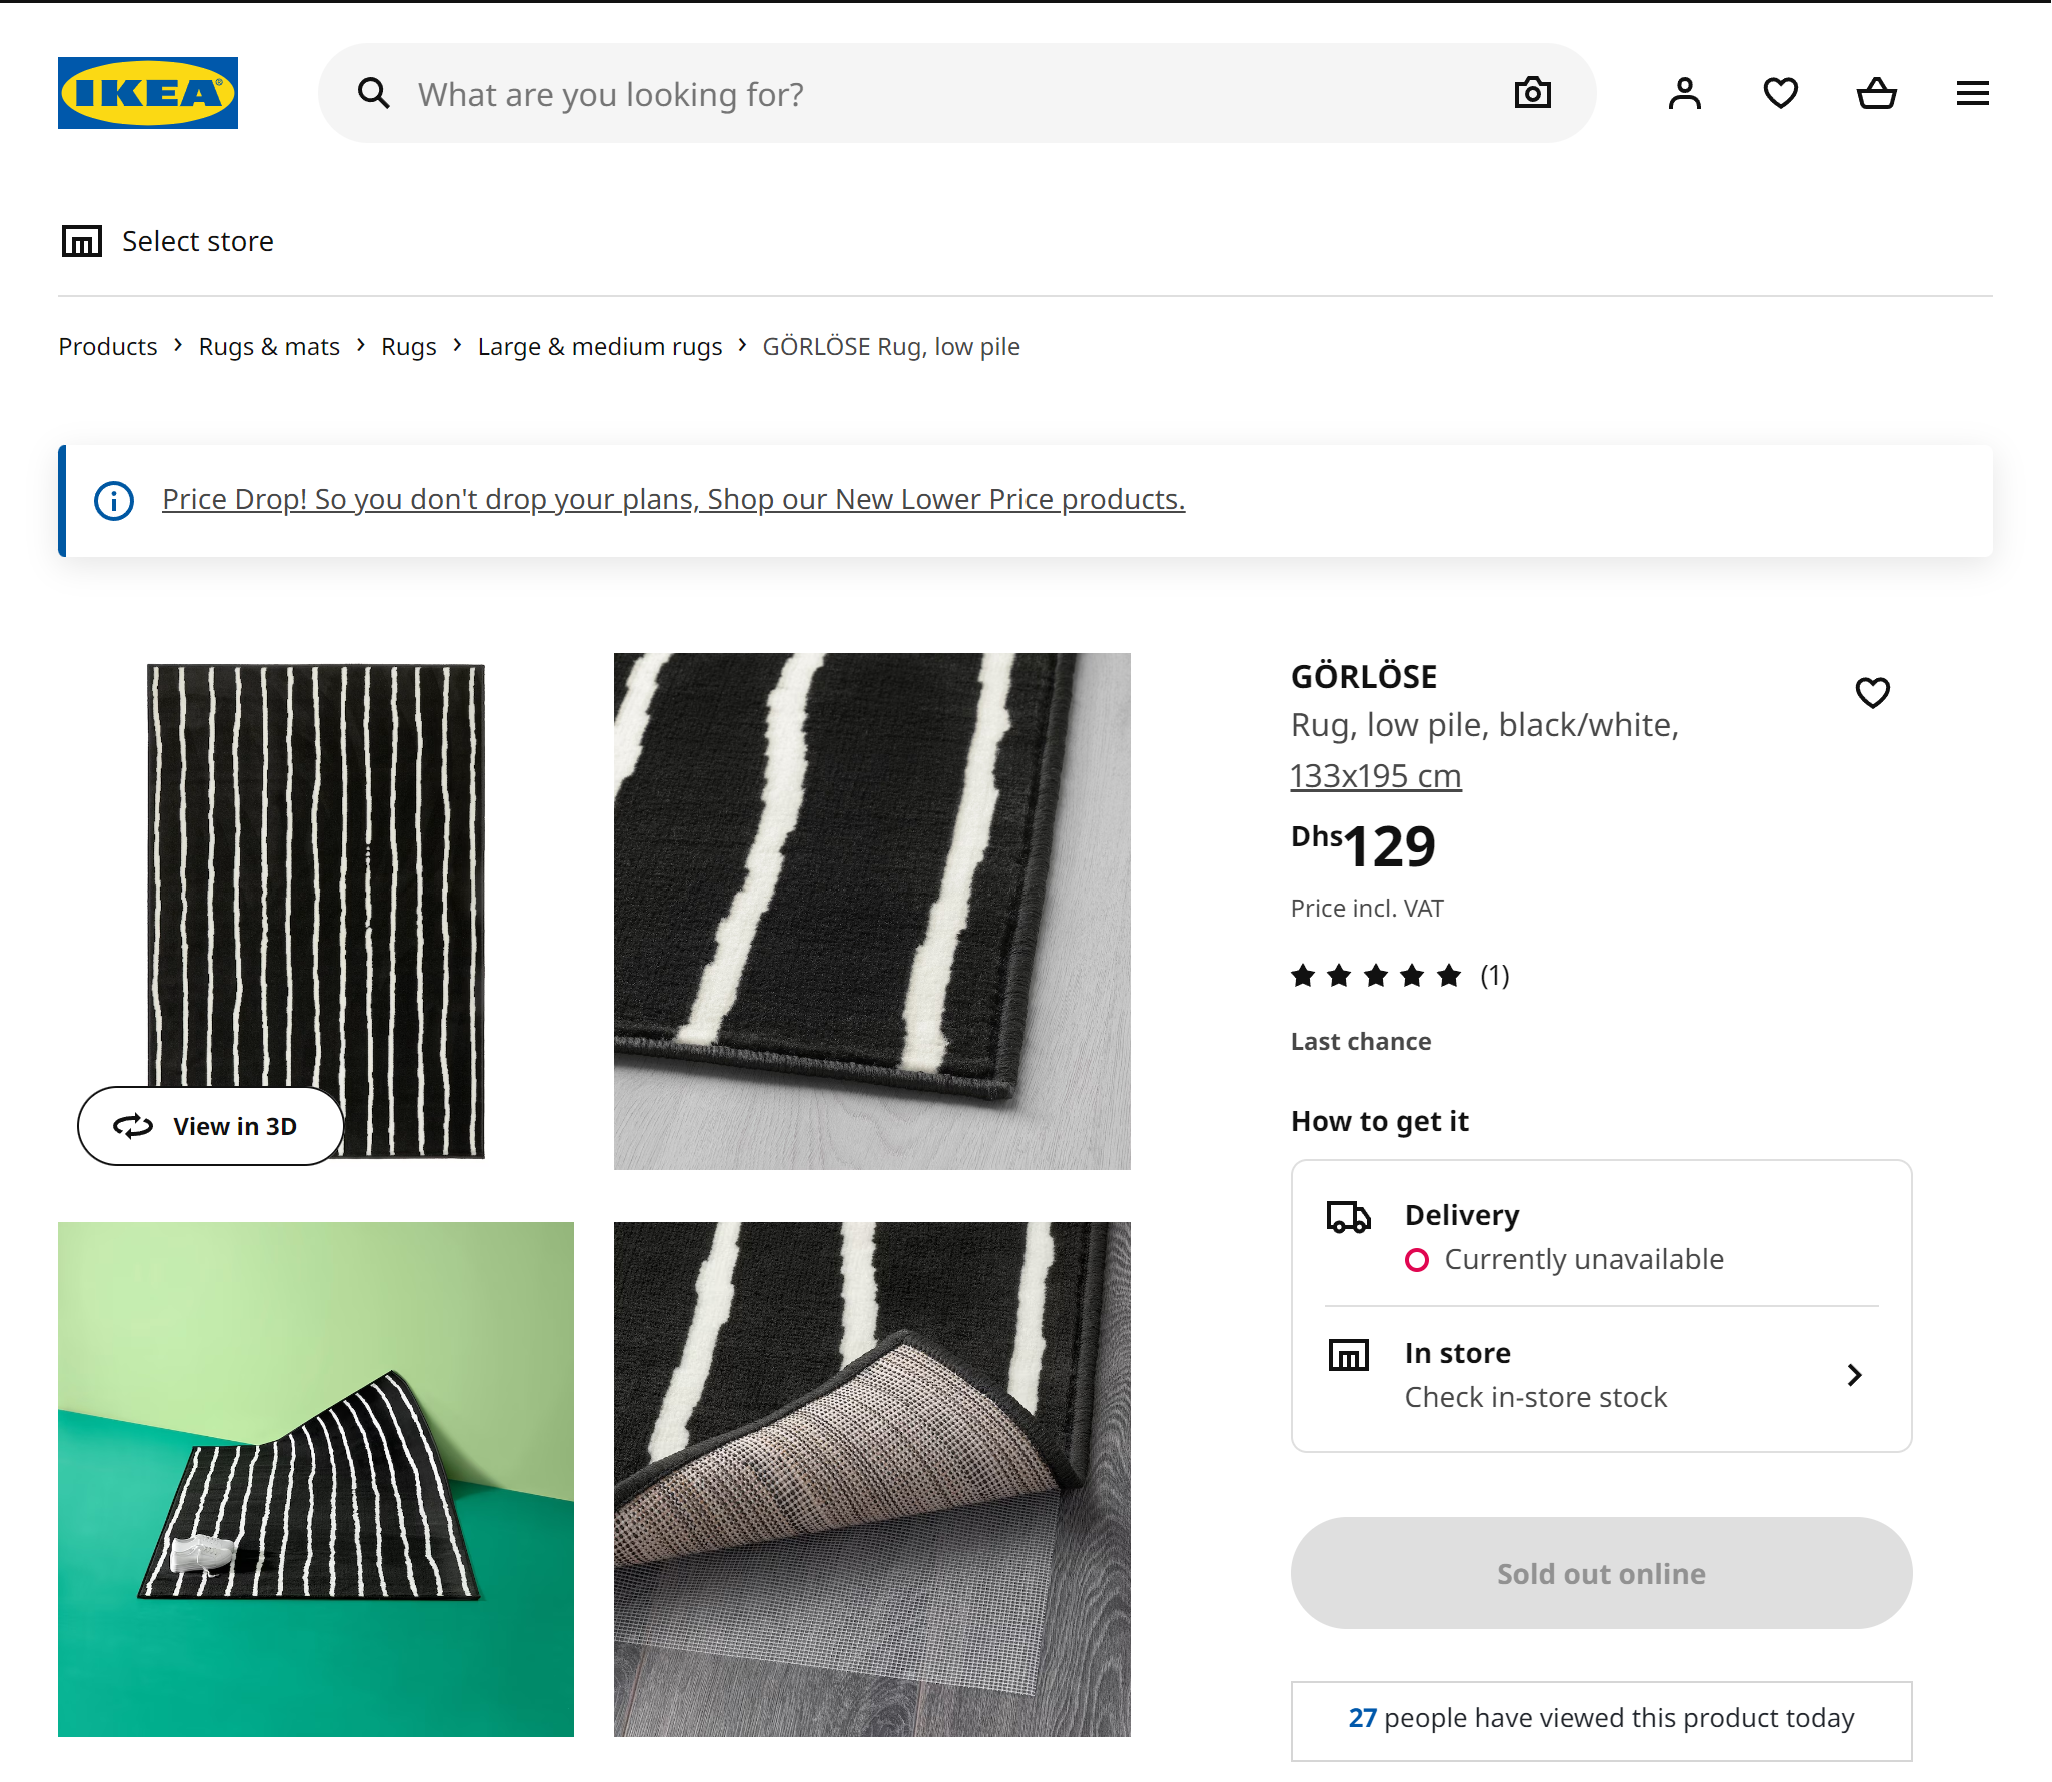Screen dimensions: 2052x1782
Task: Open the Price Drop promotion link
Action: pyautogui.click(x=673, y=499)
